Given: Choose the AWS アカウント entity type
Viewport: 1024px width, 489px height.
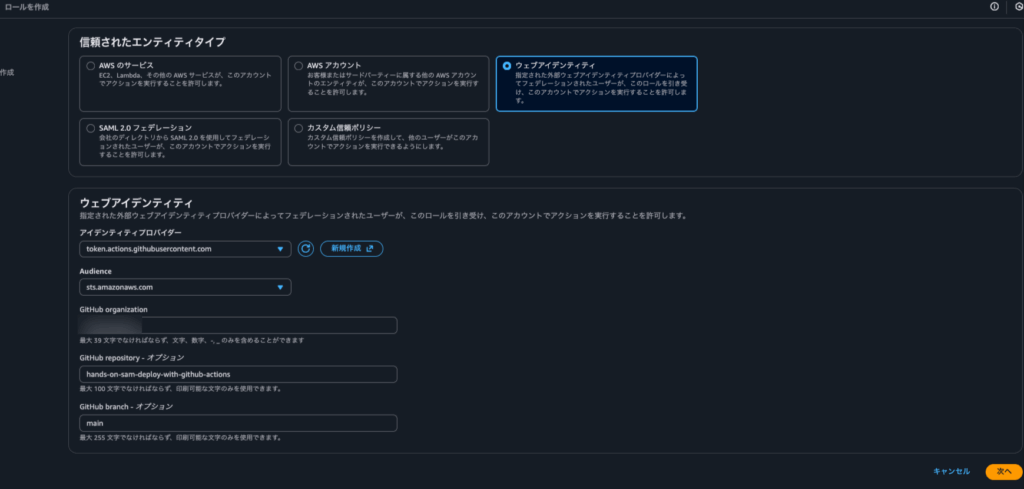Looking at the screenshot, I should (298, 65).
